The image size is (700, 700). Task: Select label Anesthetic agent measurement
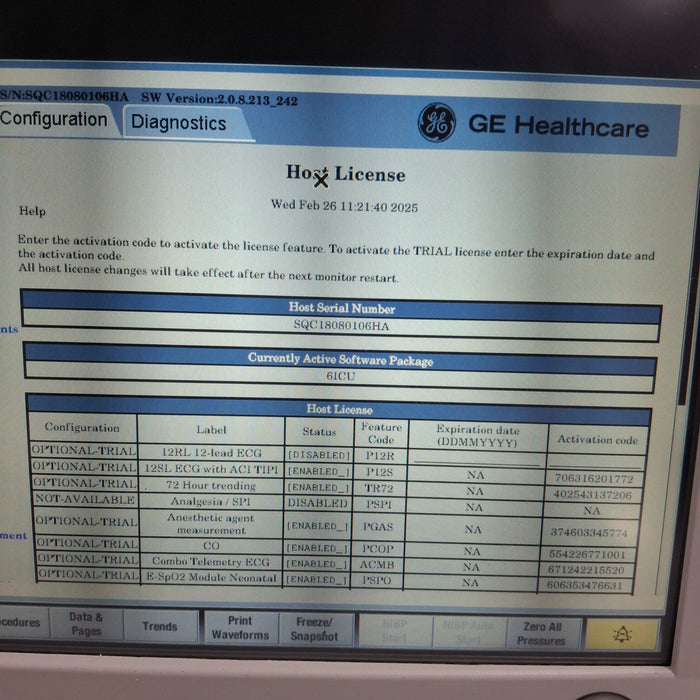(211, 524)
